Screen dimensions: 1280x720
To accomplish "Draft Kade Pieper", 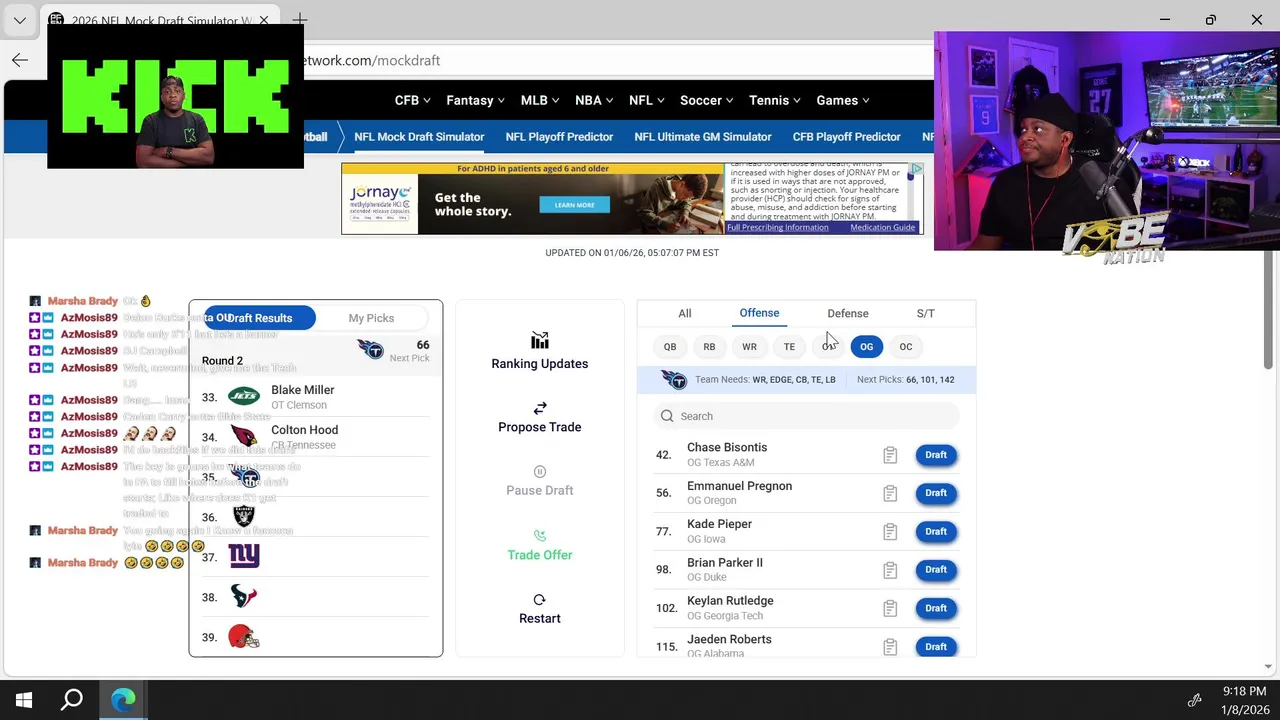I will 936,532.
